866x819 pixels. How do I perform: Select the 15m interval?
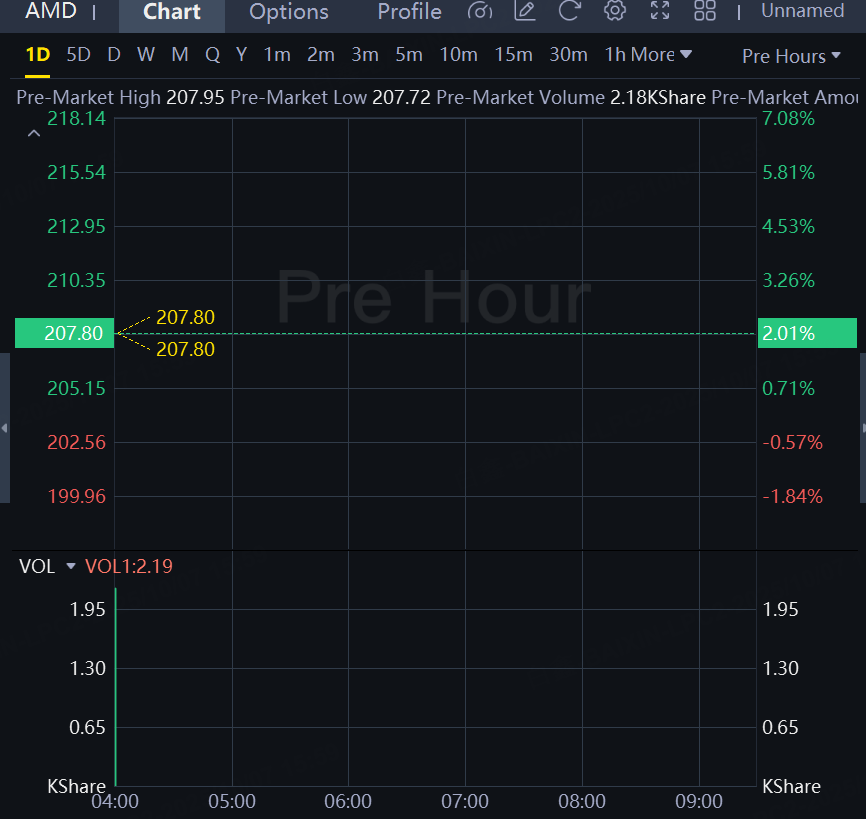(513, 55)
